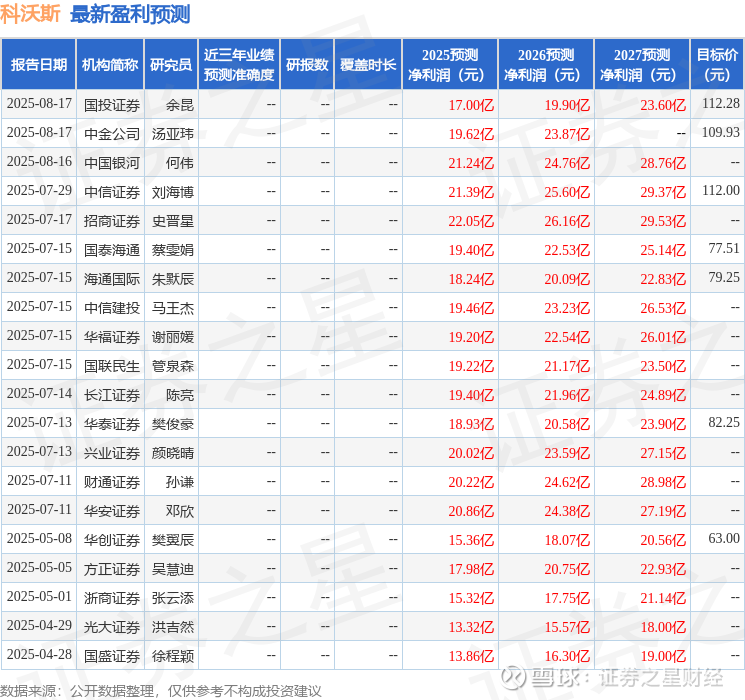The image size is (745, 700).
Task: Select the 方正证券 institution cell
Action: click(112, 568)
